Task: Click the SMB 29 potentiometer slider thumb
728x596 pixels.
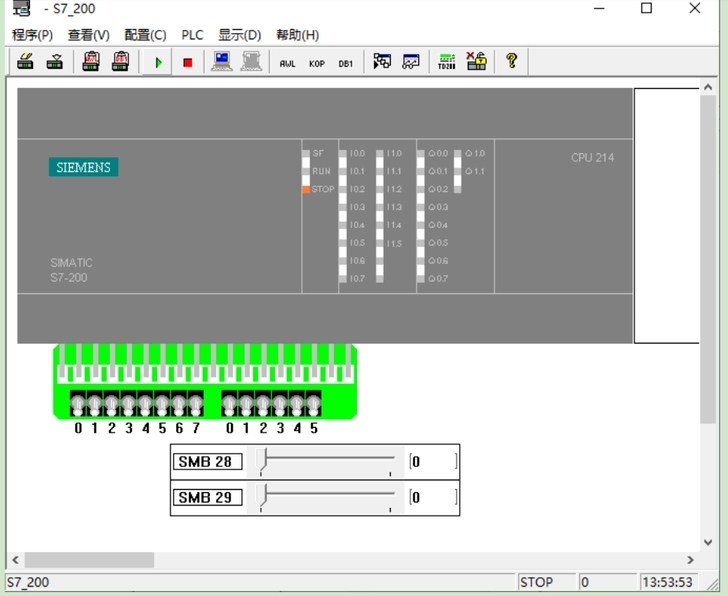Action: [x=262, y=496]
